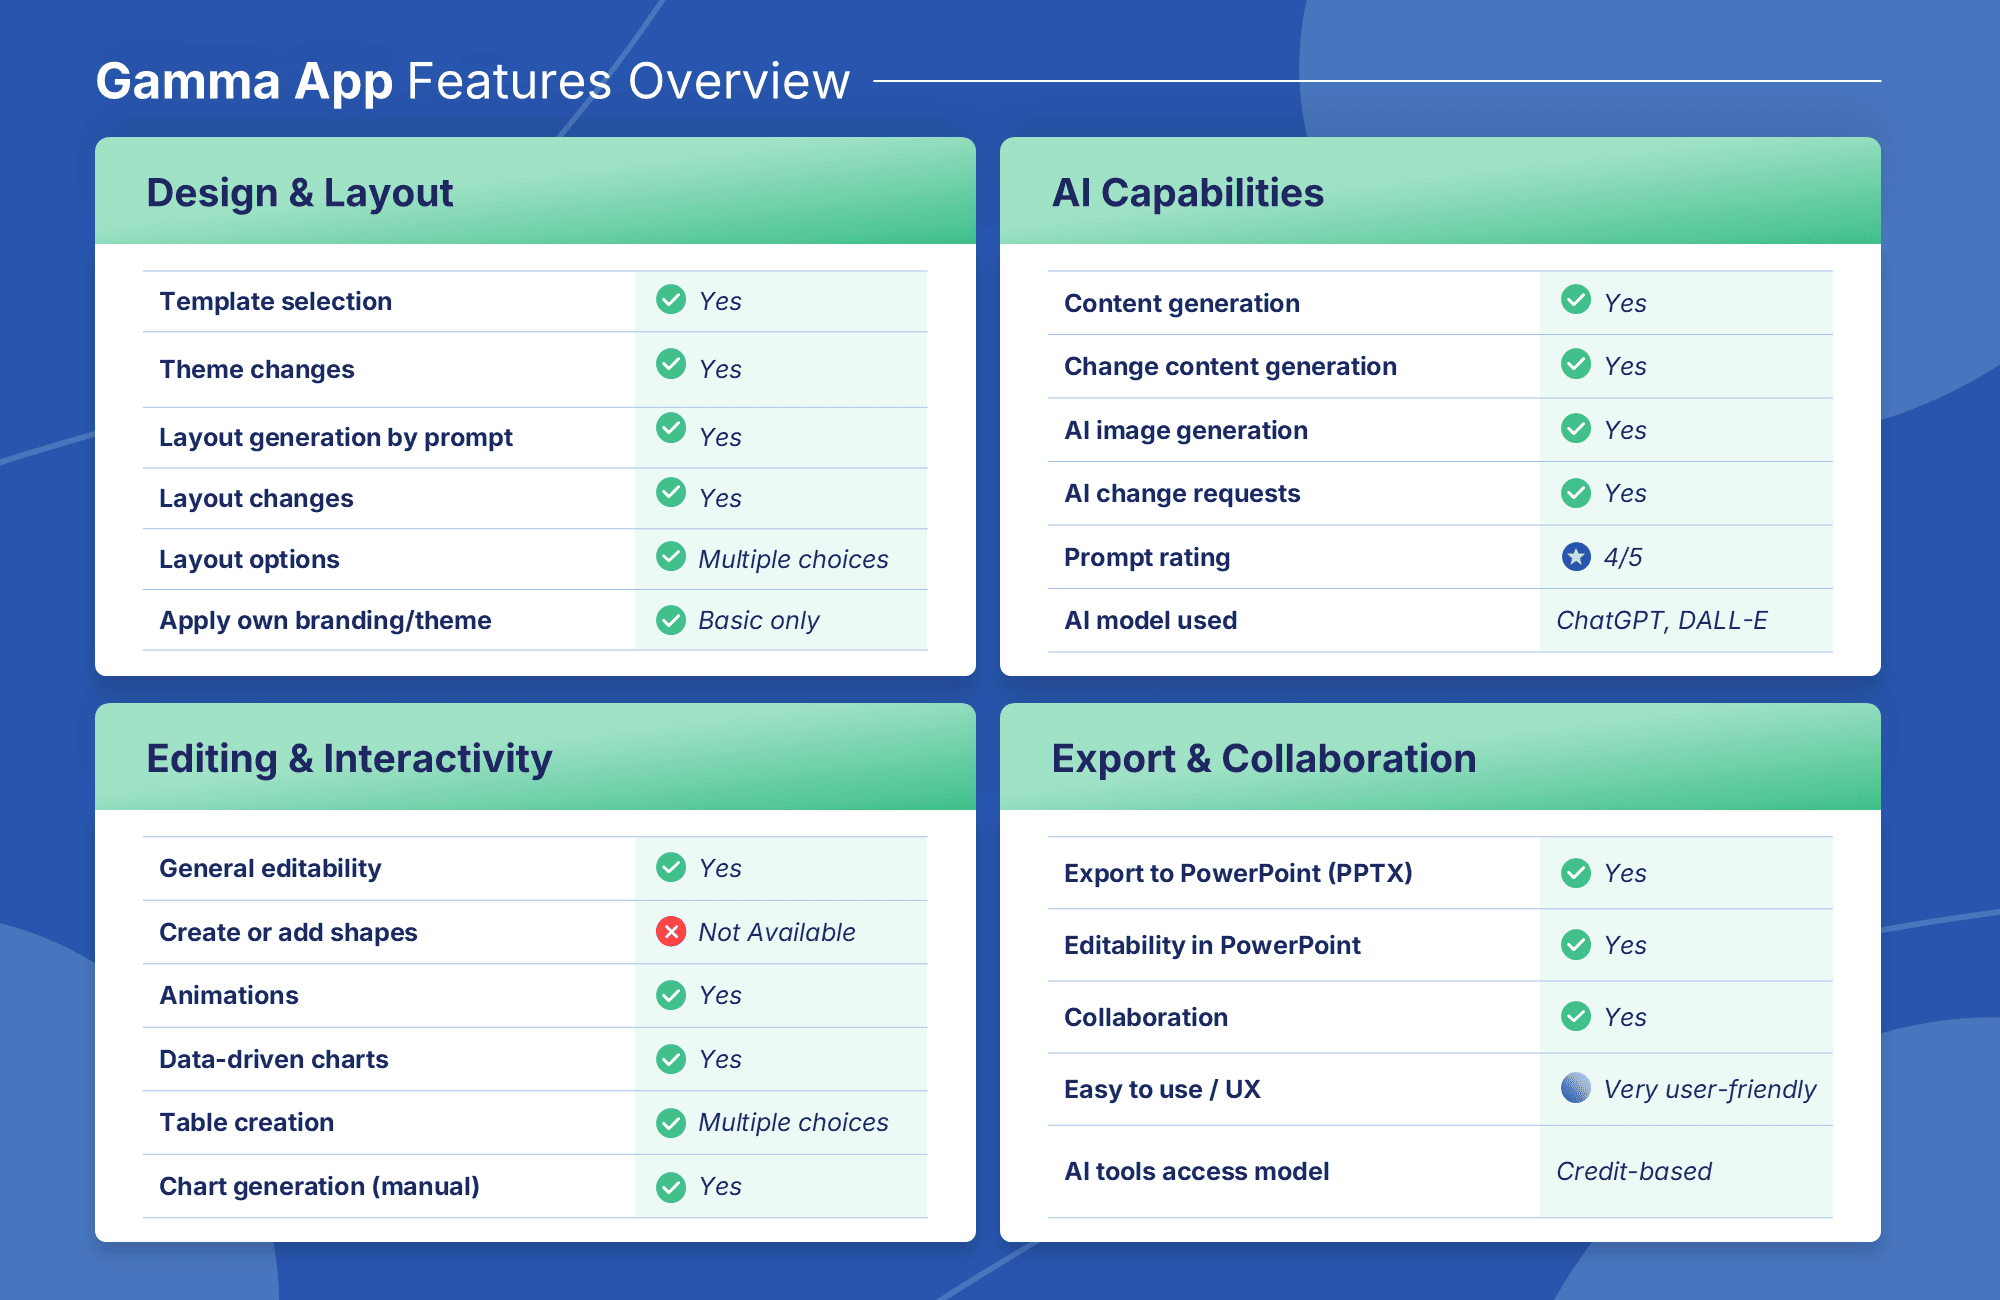Click the green check icon beside Template selection
The width and height of the screenshot is (2000, 1300).
click(x=671, y=299)
